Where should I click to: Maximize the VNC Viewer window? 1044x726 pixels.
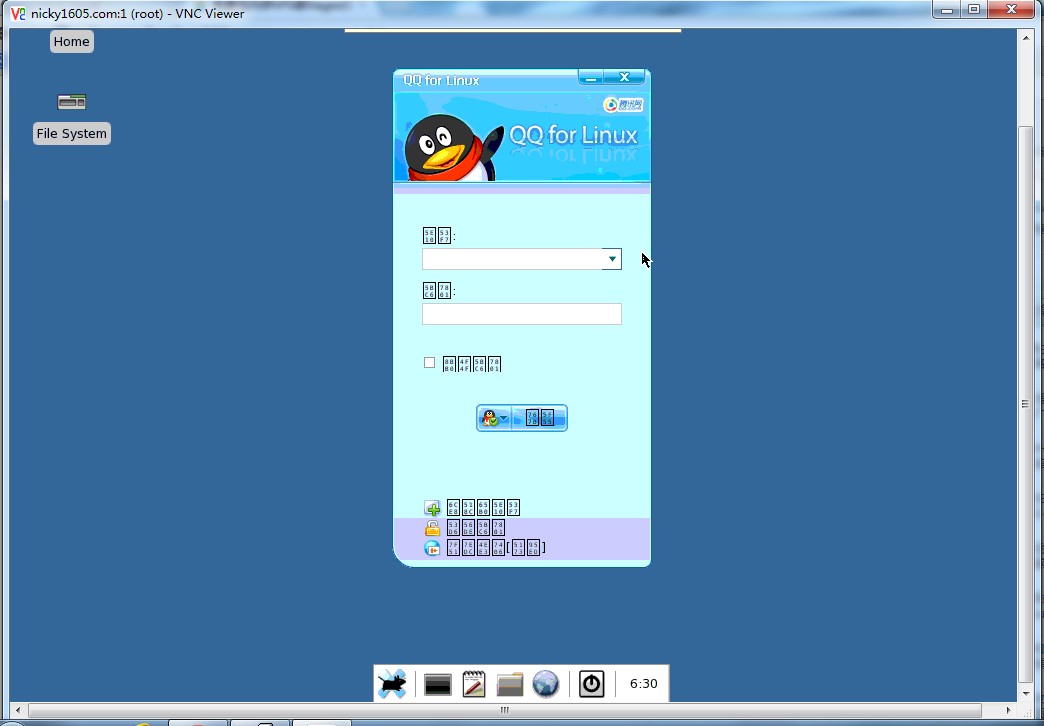point(973,9)
